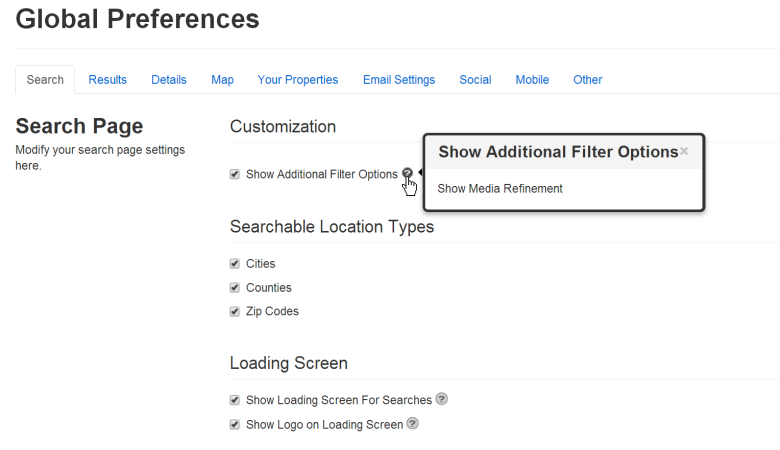Disable the Zip Codes checkbox
The width and height of the screenshot is (780, 450).
tap(235, 312)
